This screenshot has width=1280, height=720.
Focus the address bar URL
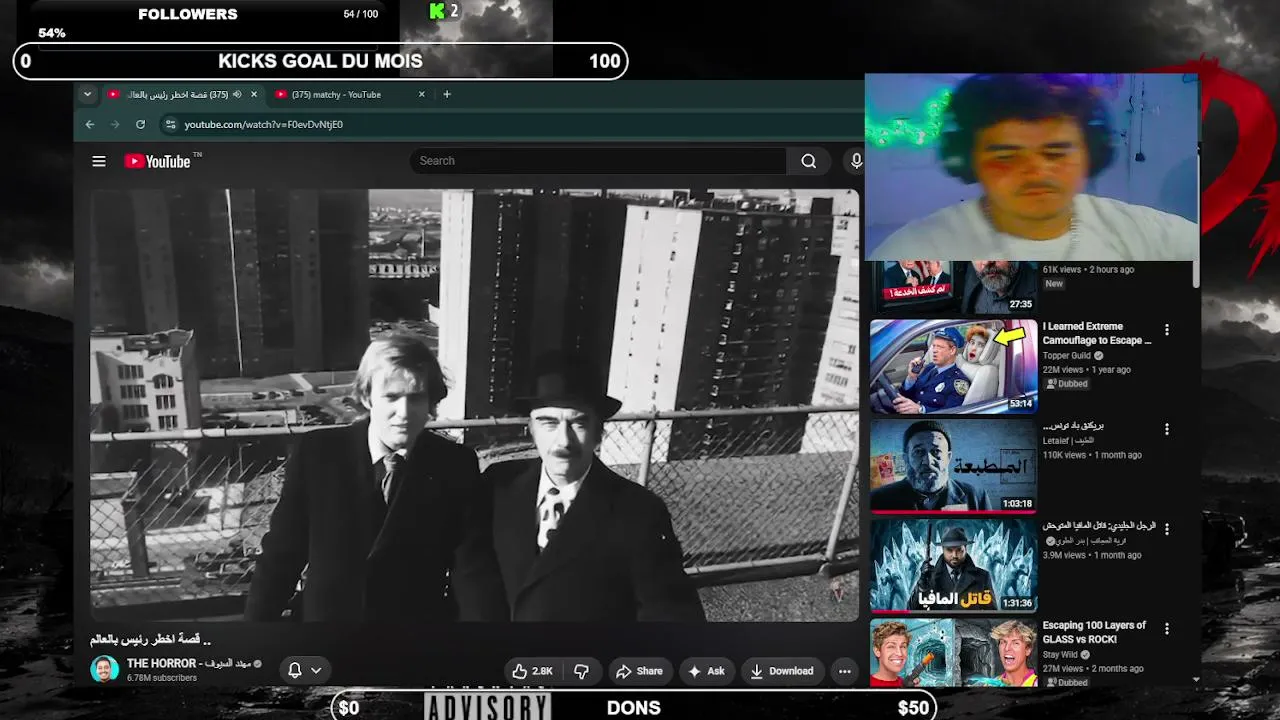coord(264,124)
